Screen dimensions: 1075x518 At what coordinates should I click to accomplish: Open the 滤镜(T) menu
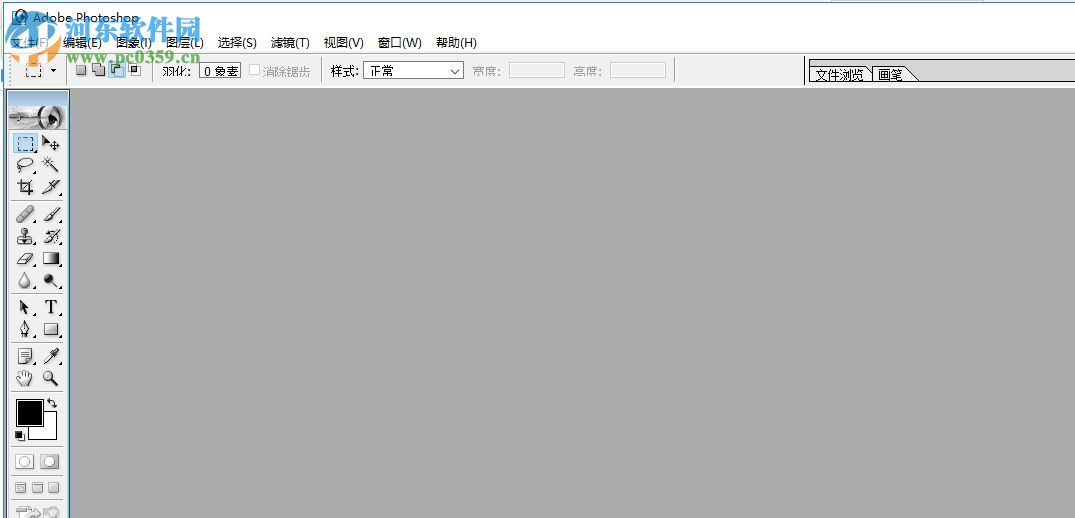point(290,42)
